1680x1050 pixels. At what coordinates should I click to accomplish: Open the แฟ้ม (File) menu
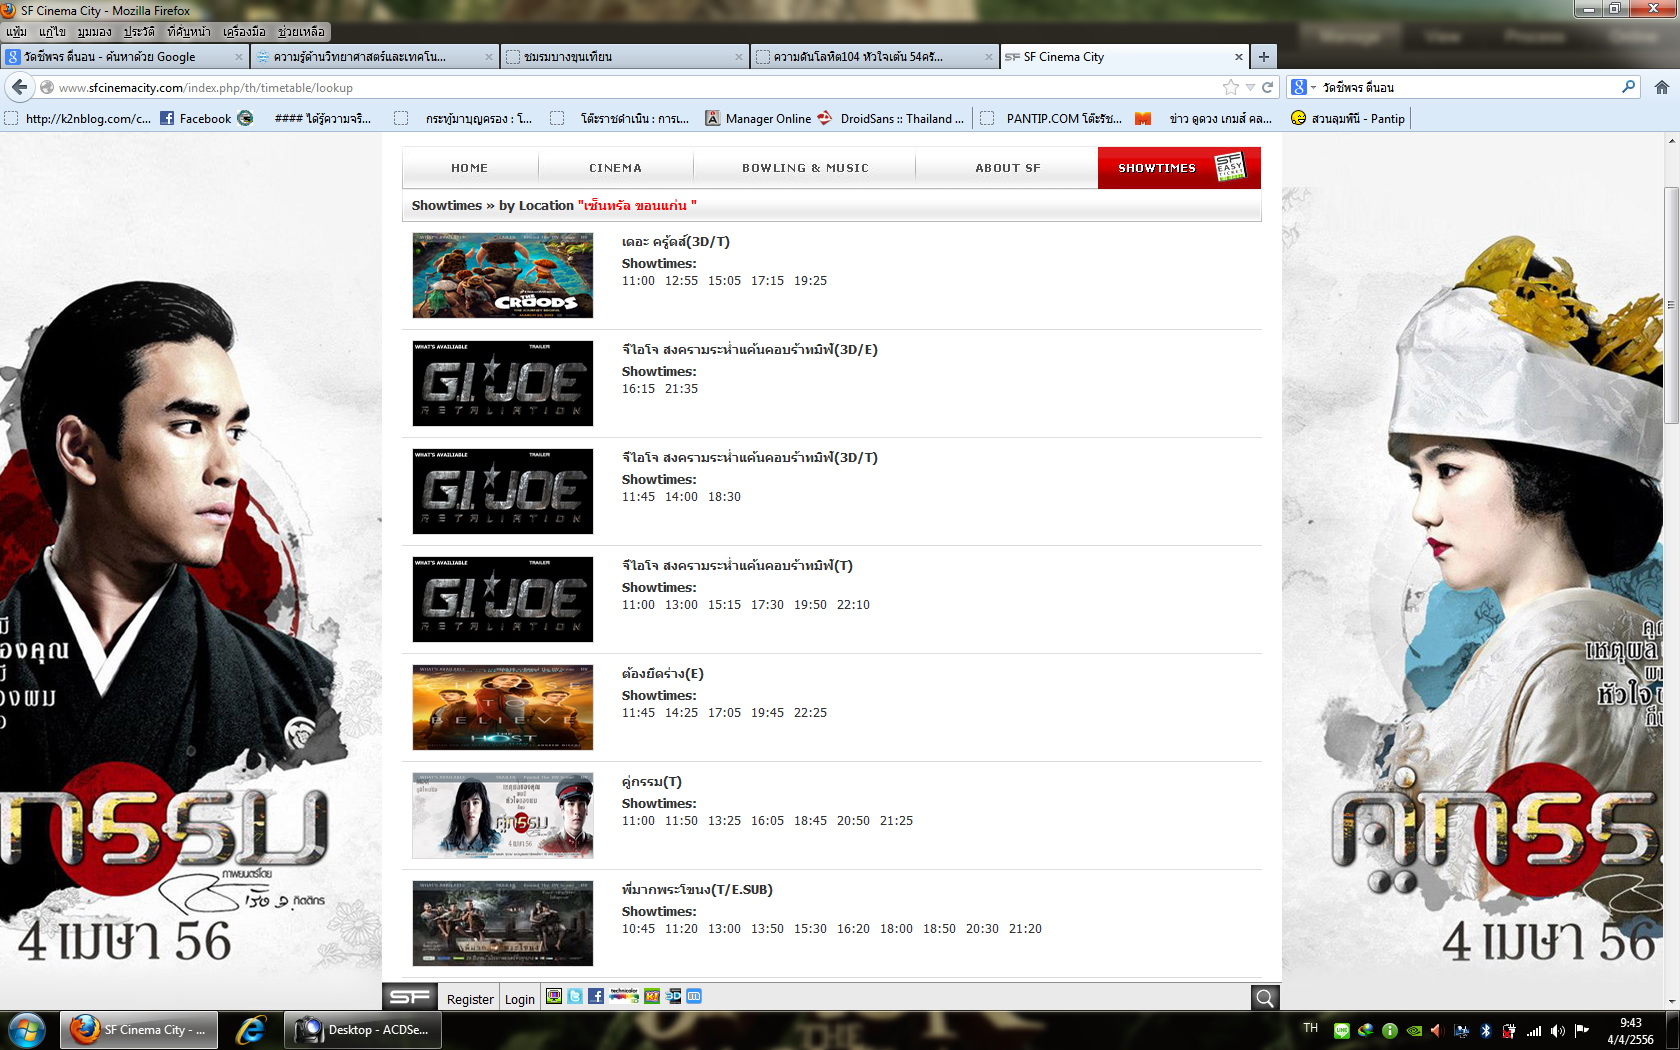pos(16,32)
